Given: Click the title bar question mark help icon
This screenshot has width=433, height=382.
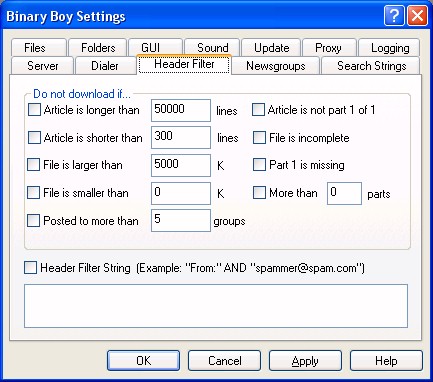Looking at the screenshot, I should (x=394, y=16).
